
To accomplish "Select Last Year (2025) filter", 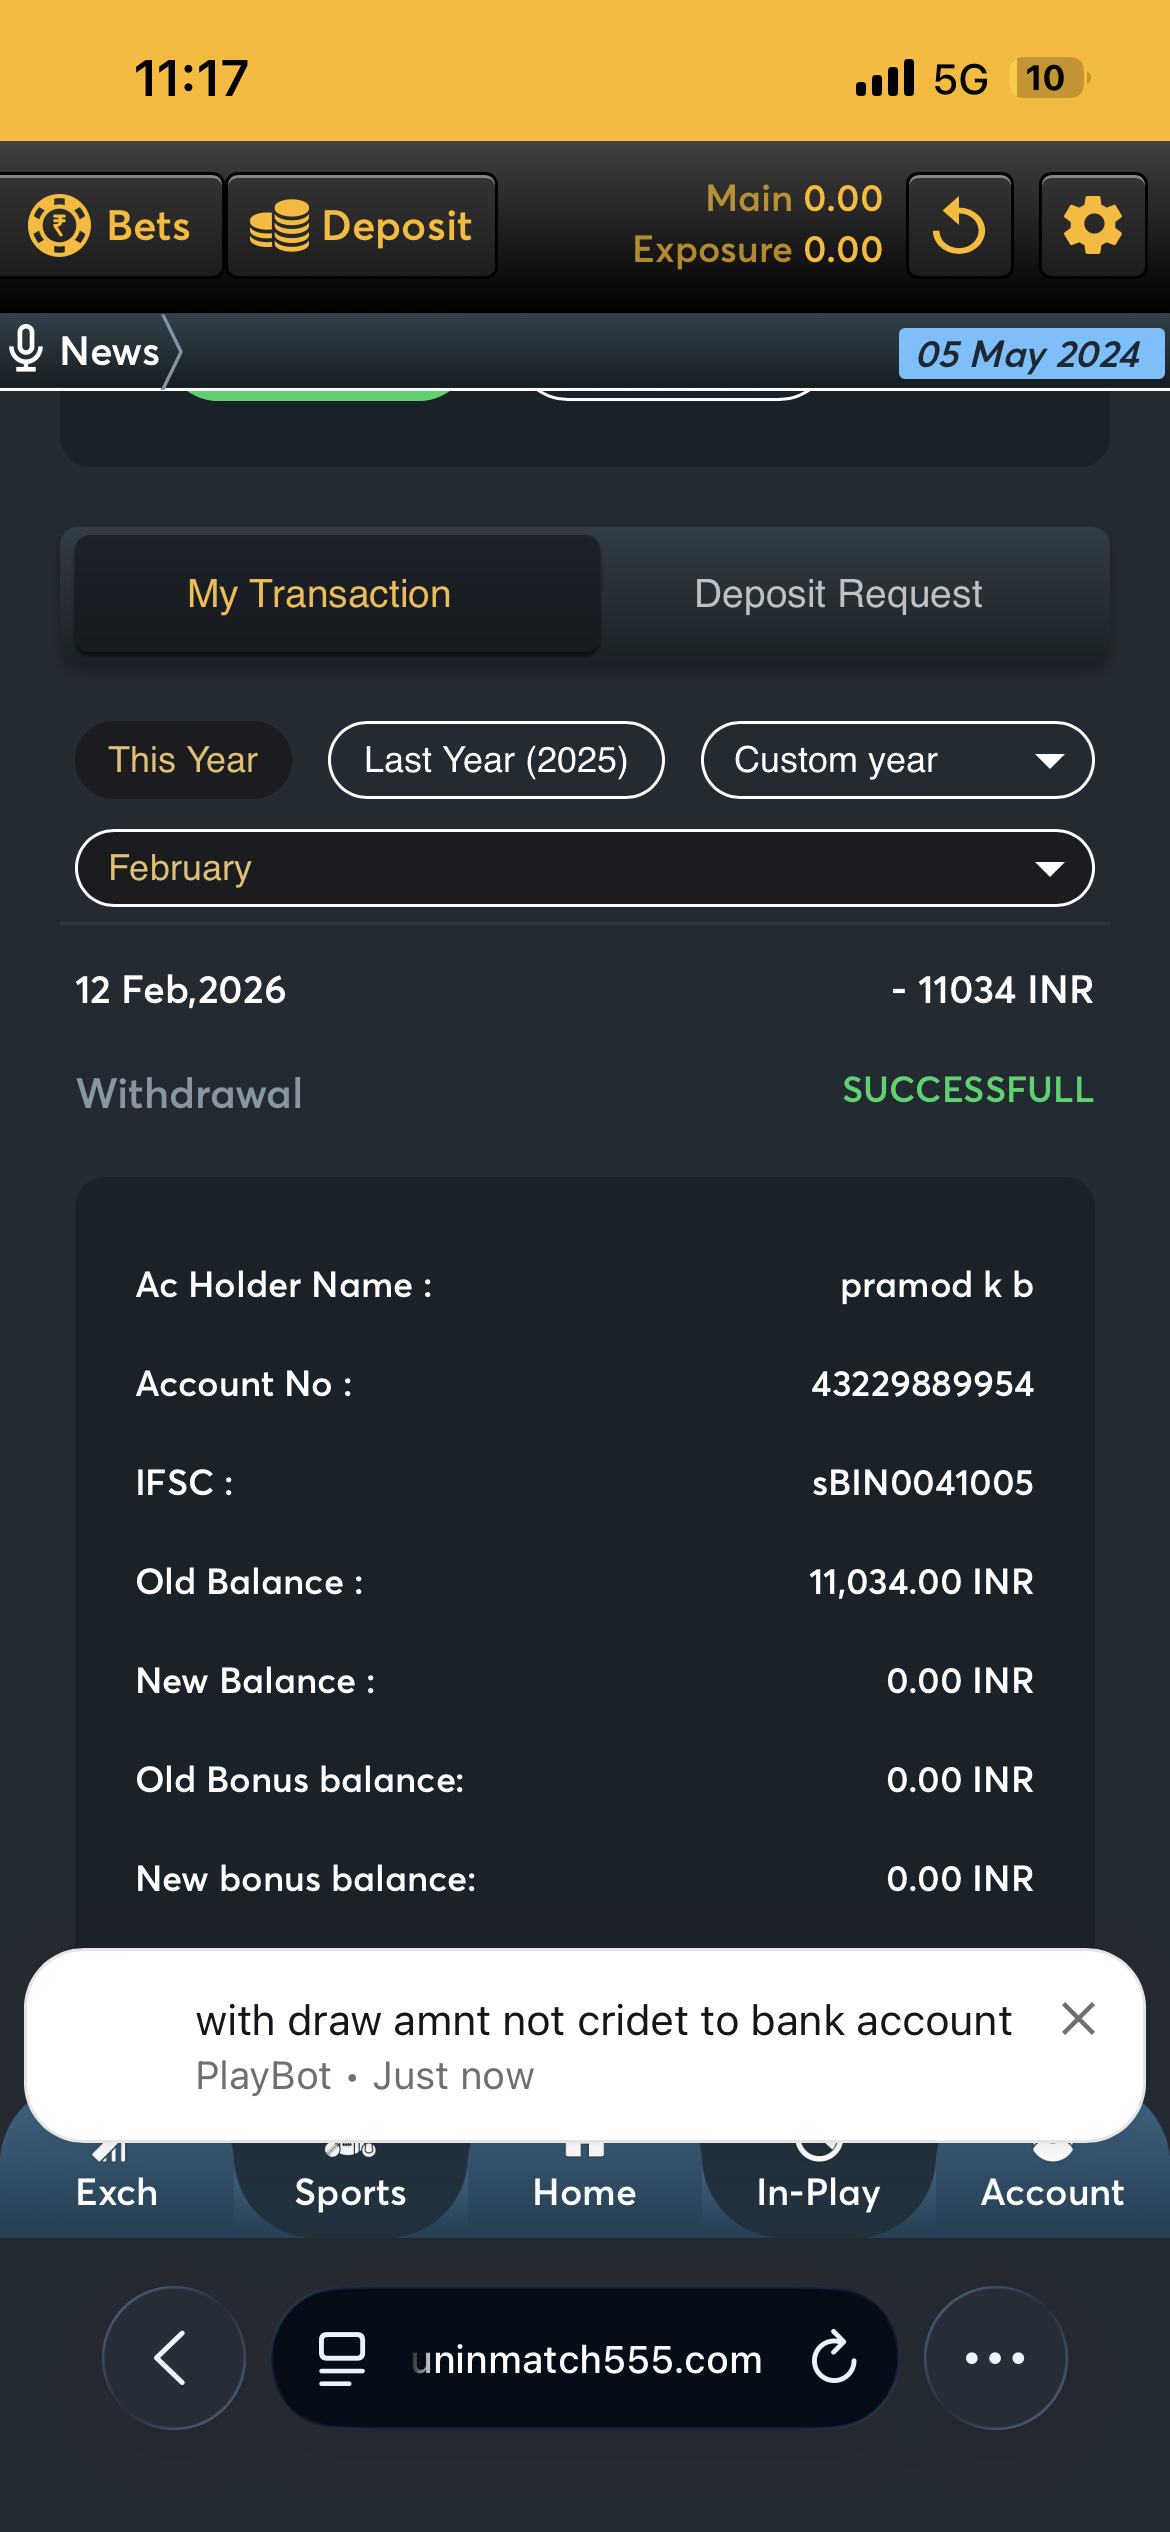I will coord(496,760).
